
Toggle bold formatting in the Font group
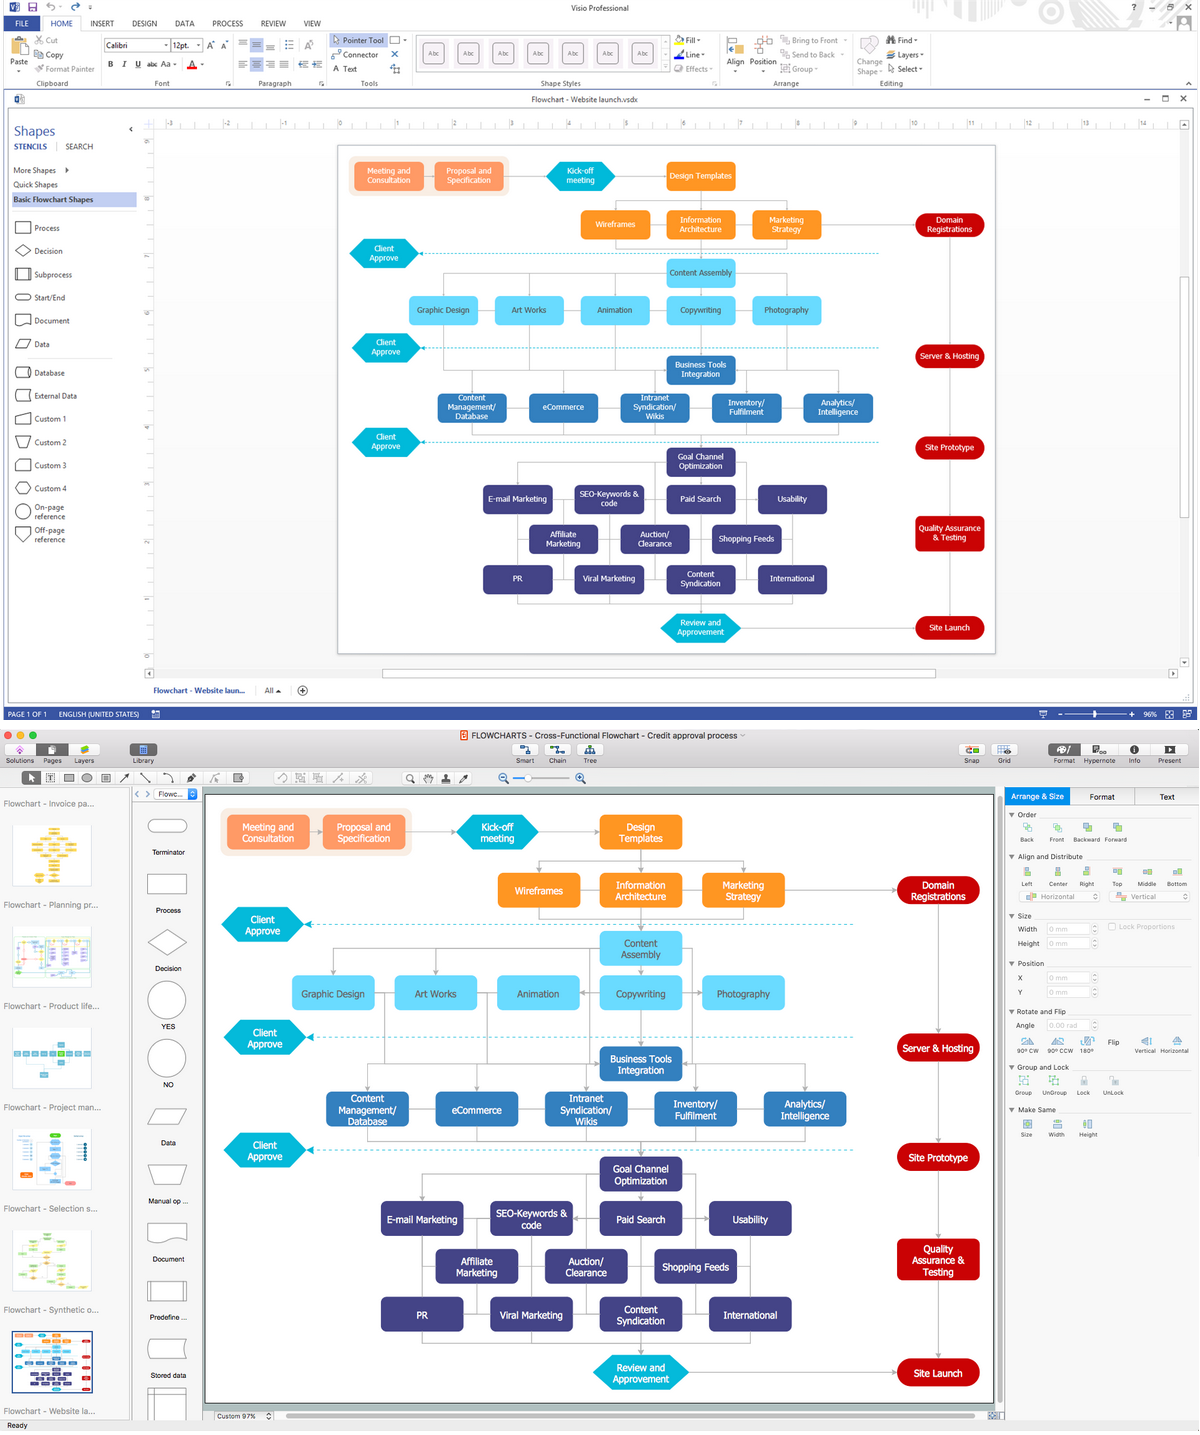click(x=110, y=63)
